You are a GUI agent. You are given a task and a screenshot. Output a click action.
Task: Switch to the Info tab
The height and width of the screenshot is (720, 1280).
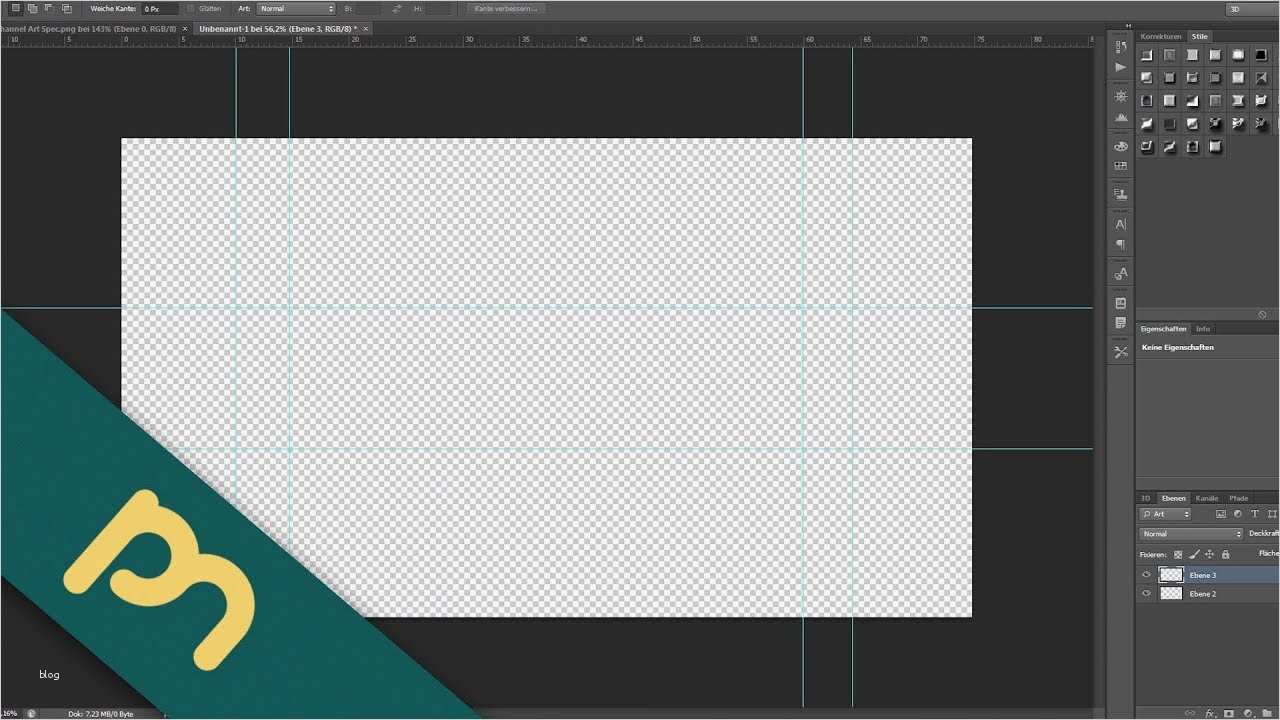pyautogui.click(x=1203, y=328)
